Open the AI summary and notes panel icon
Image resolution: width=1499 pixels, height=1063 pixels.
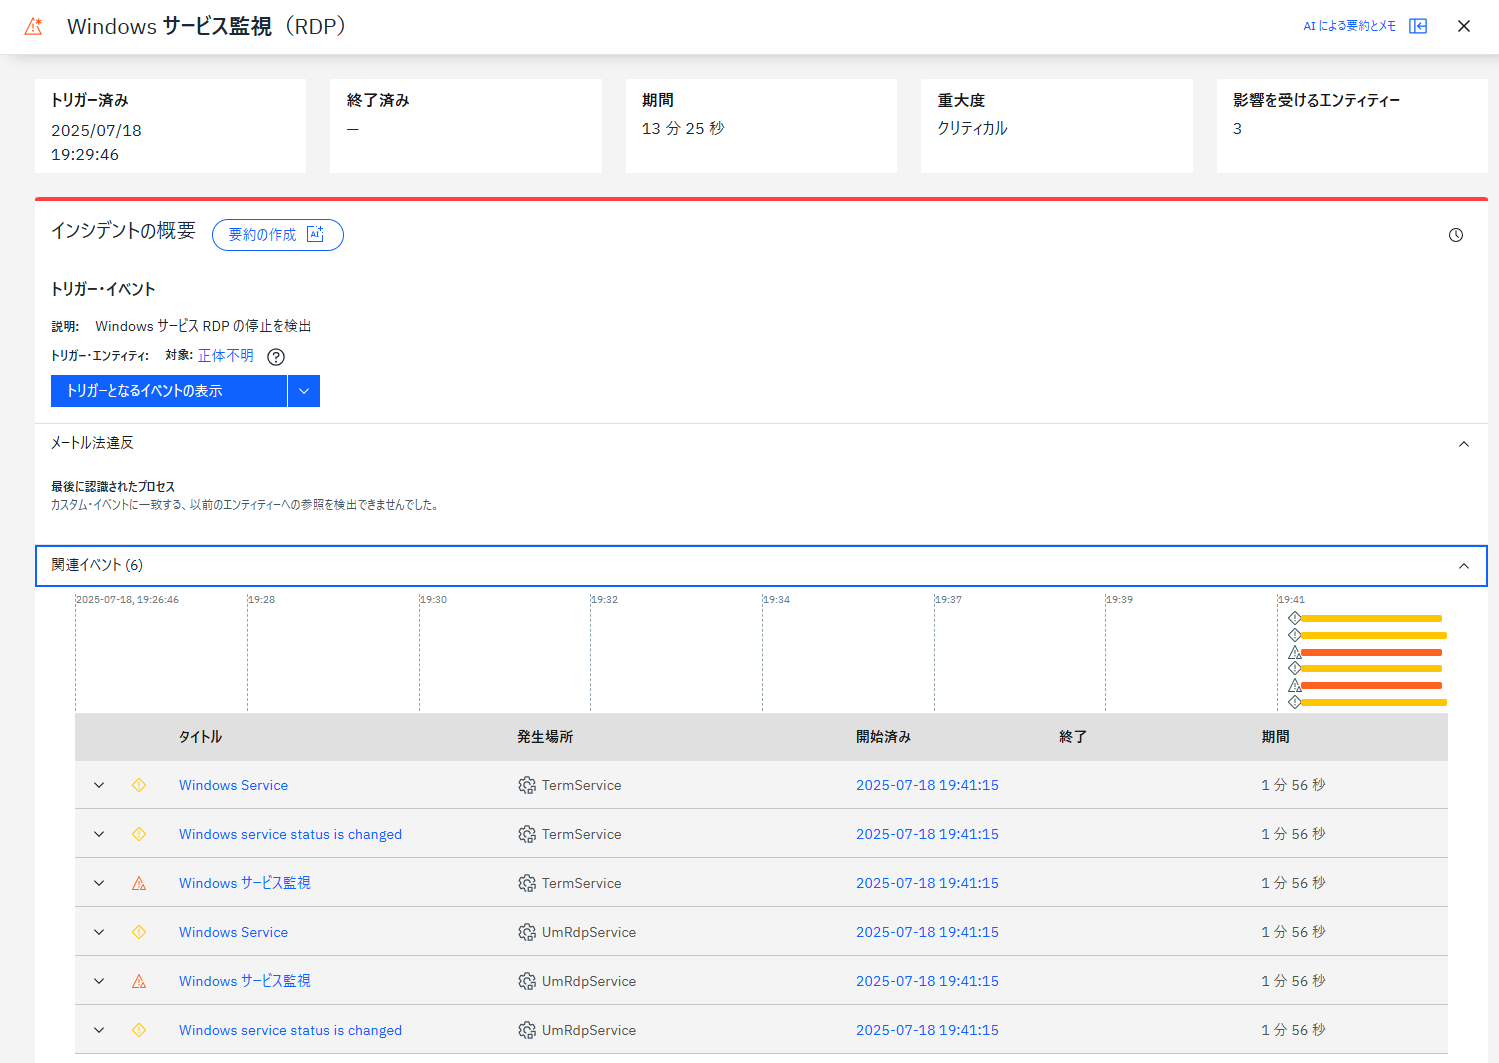1418,26
